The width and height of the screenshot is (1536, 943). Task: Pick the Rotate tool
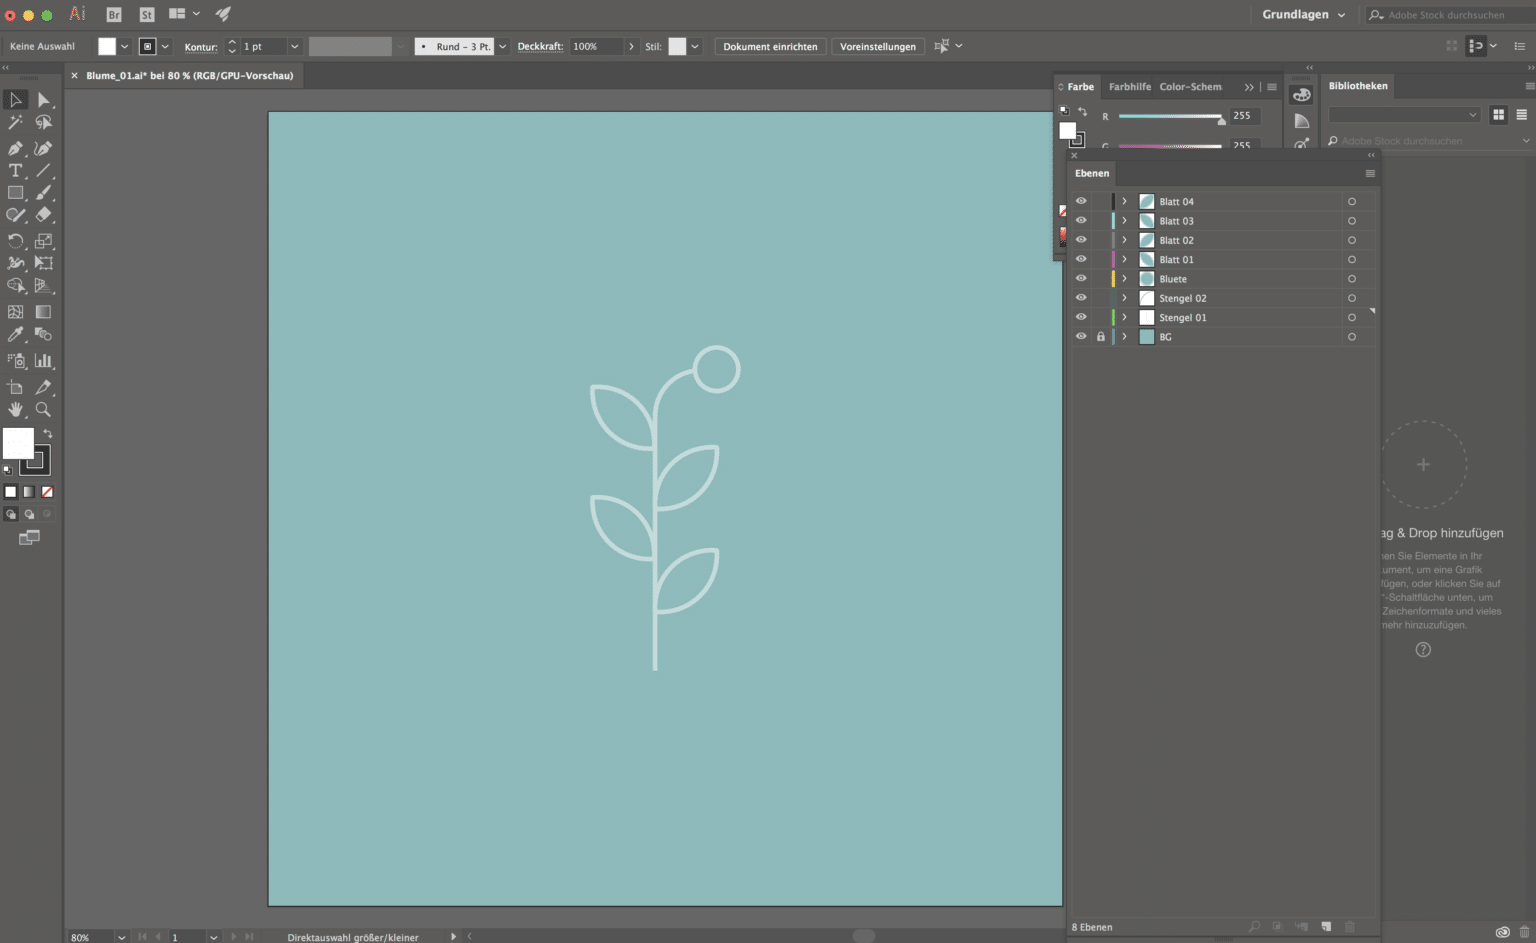click(x=15, y=240)
